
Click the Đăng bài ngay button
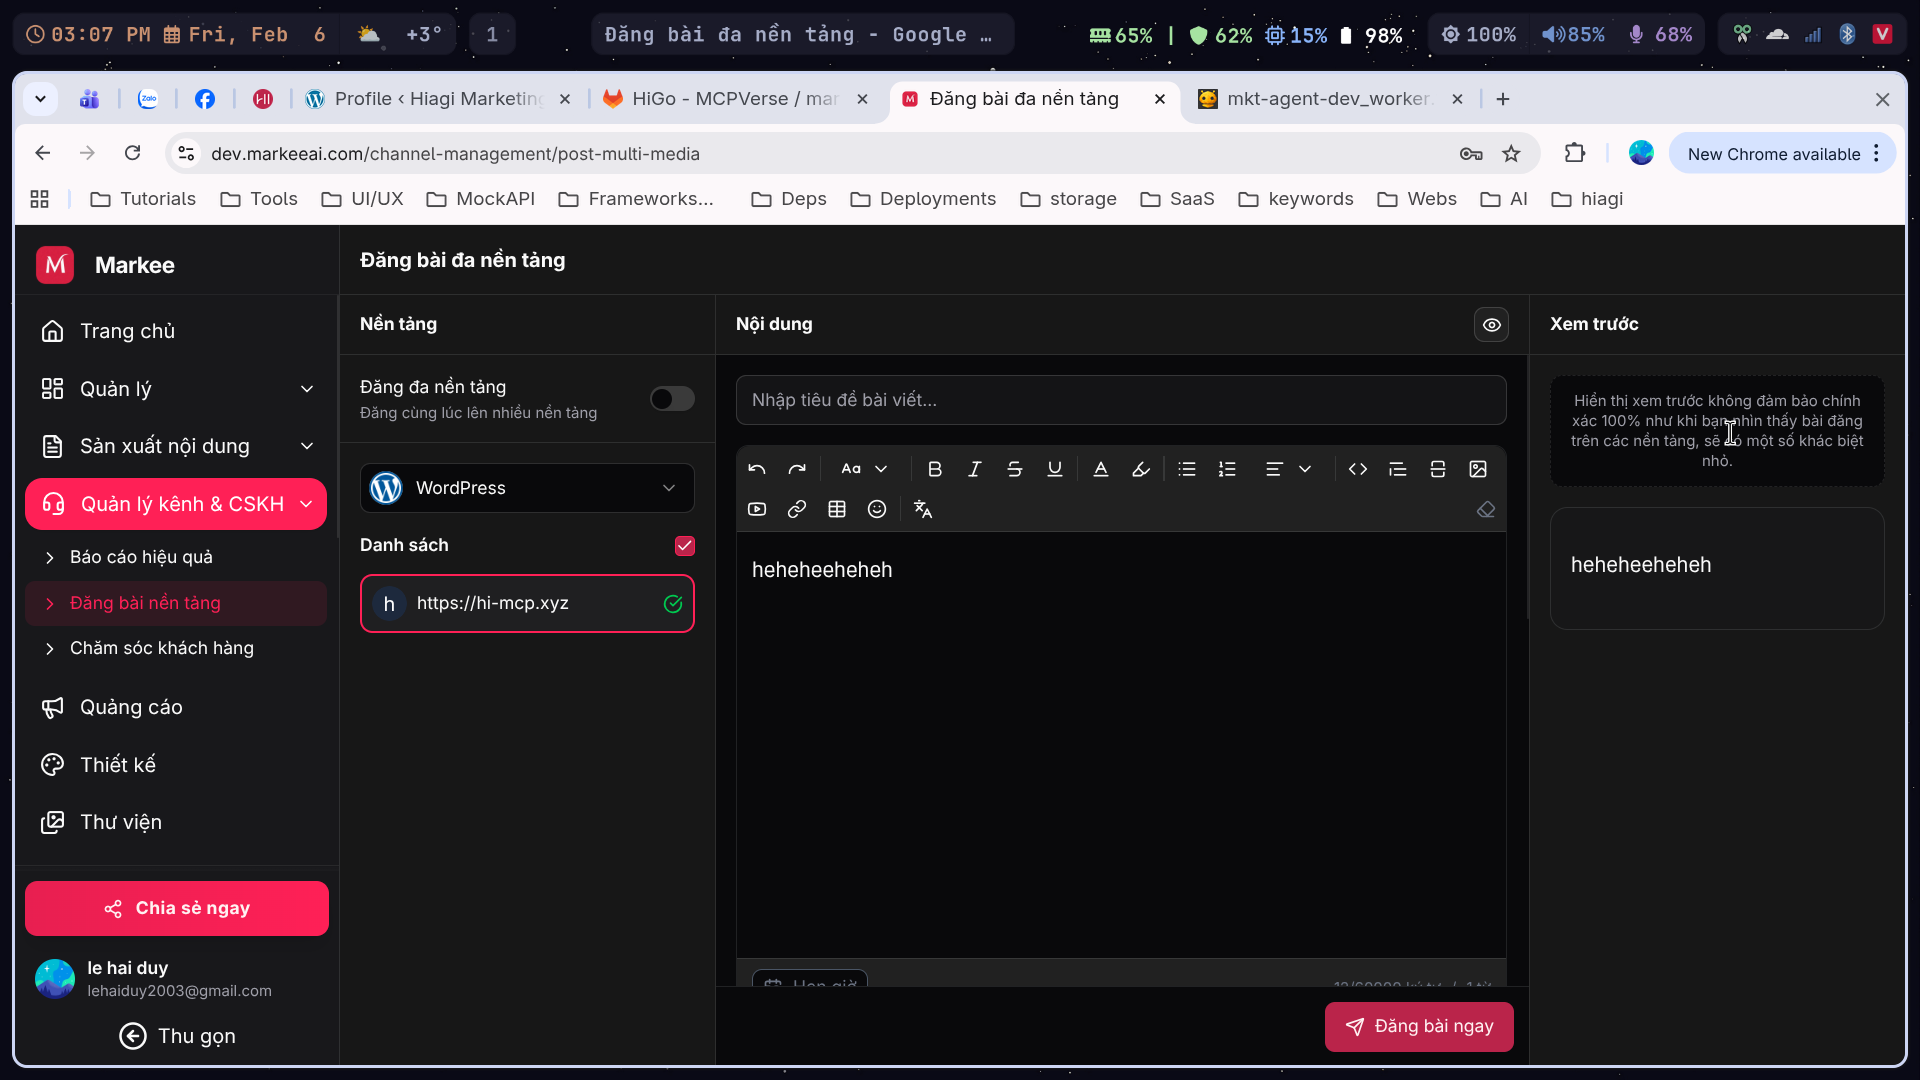coord(1418,1027)
